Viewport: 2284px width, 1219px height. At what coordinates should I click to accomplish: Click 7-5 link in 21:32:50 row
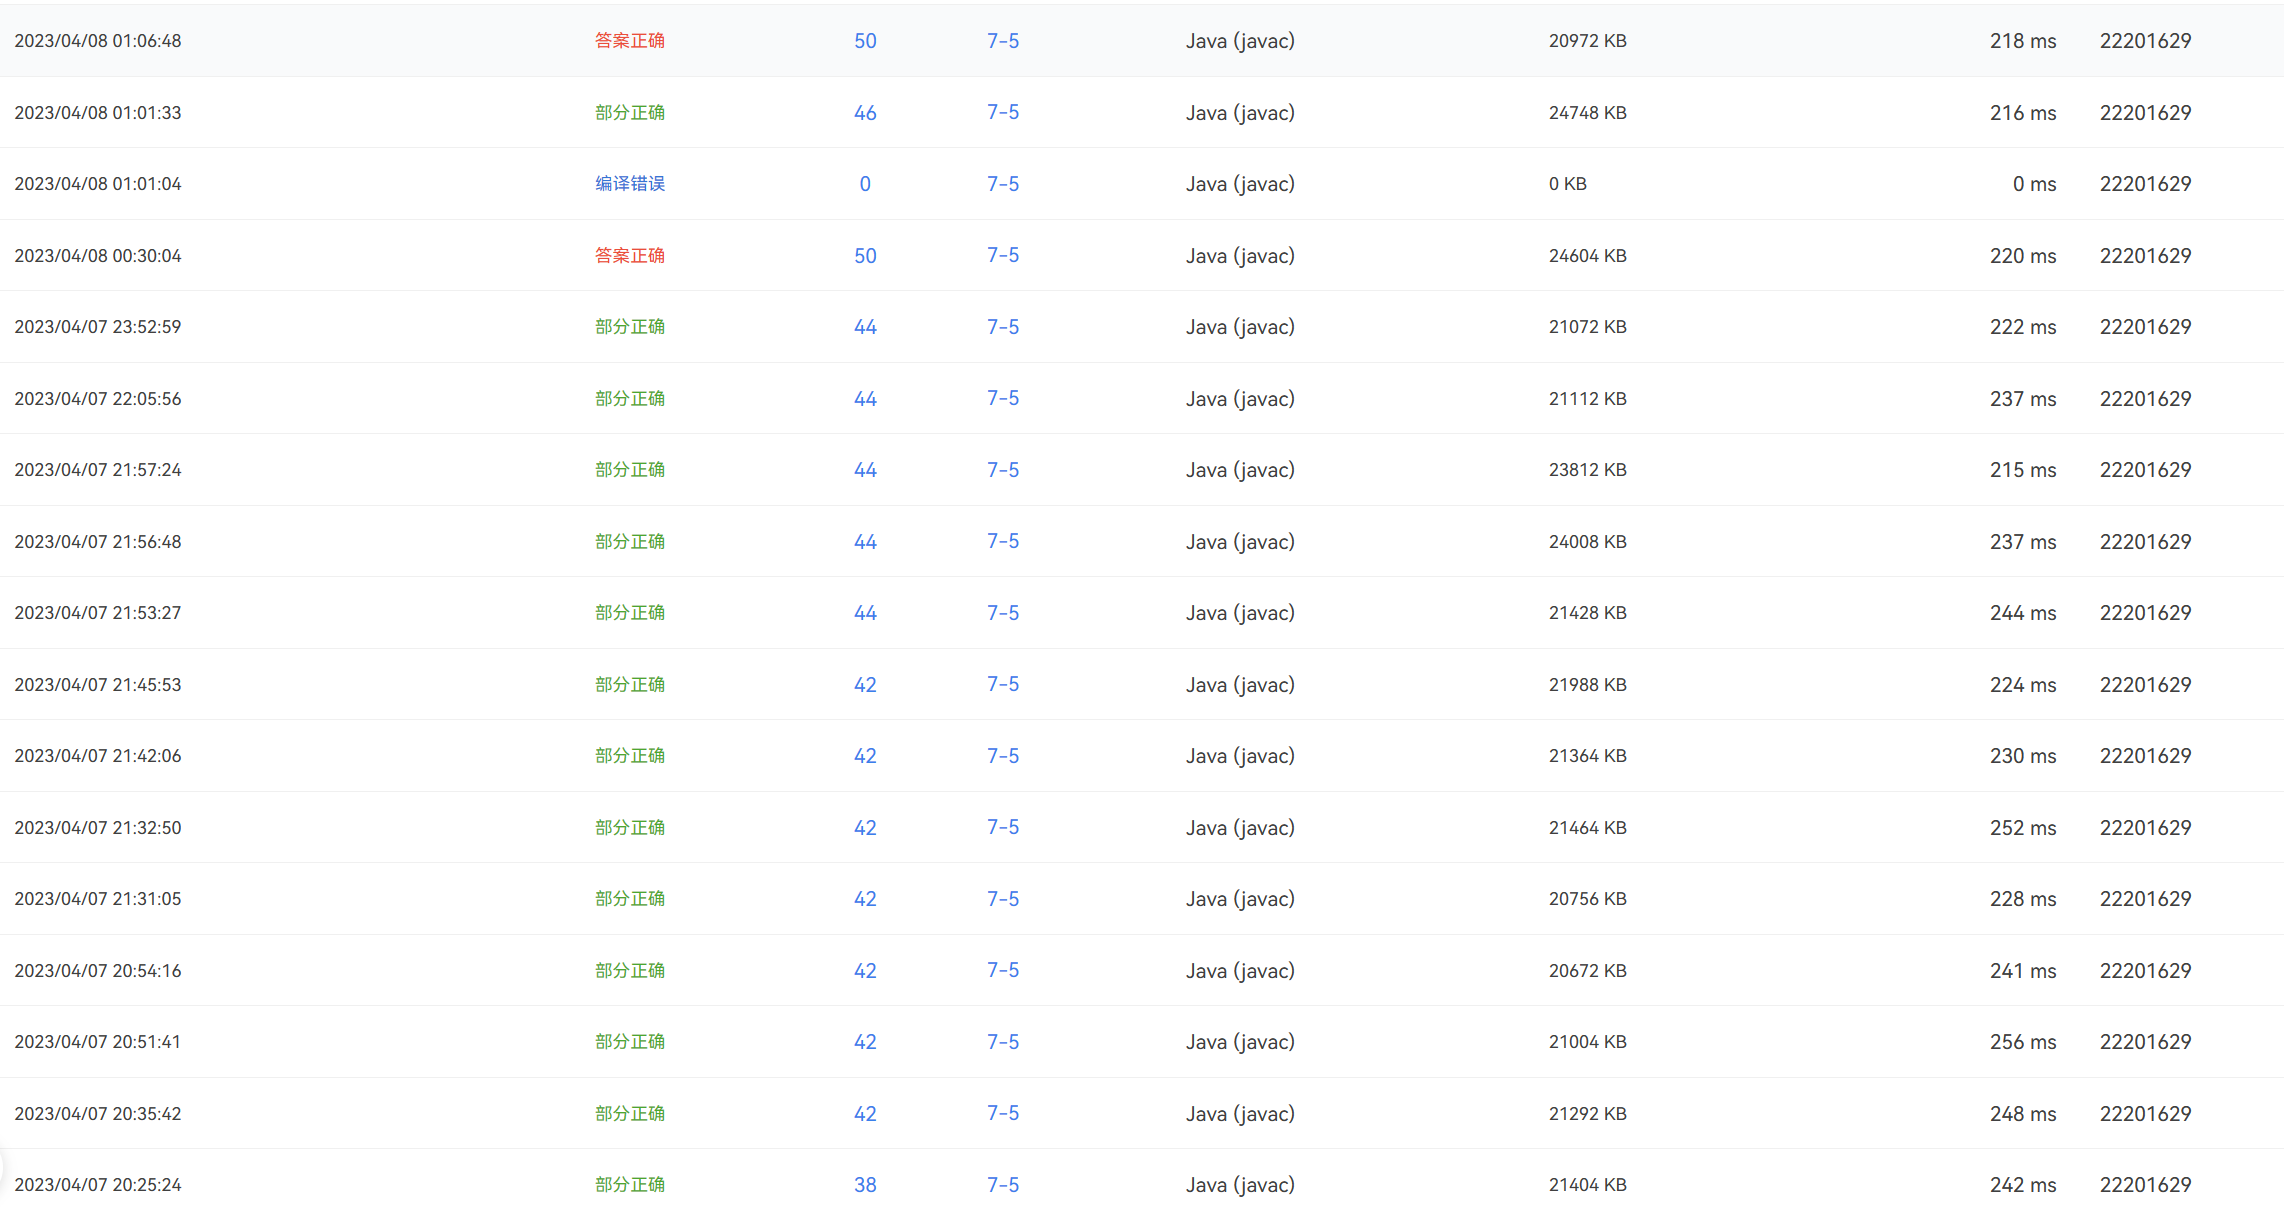[x=1003, y=828]
